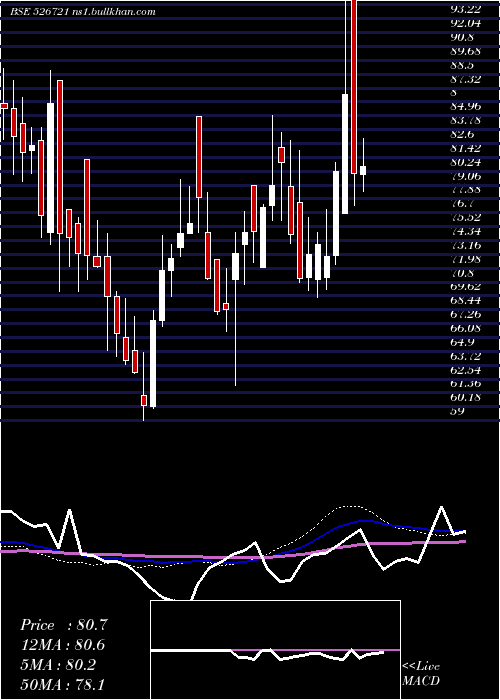500x700 pixels.
Task: Click the 69.62 price axis label
Action: click(466, 287)
